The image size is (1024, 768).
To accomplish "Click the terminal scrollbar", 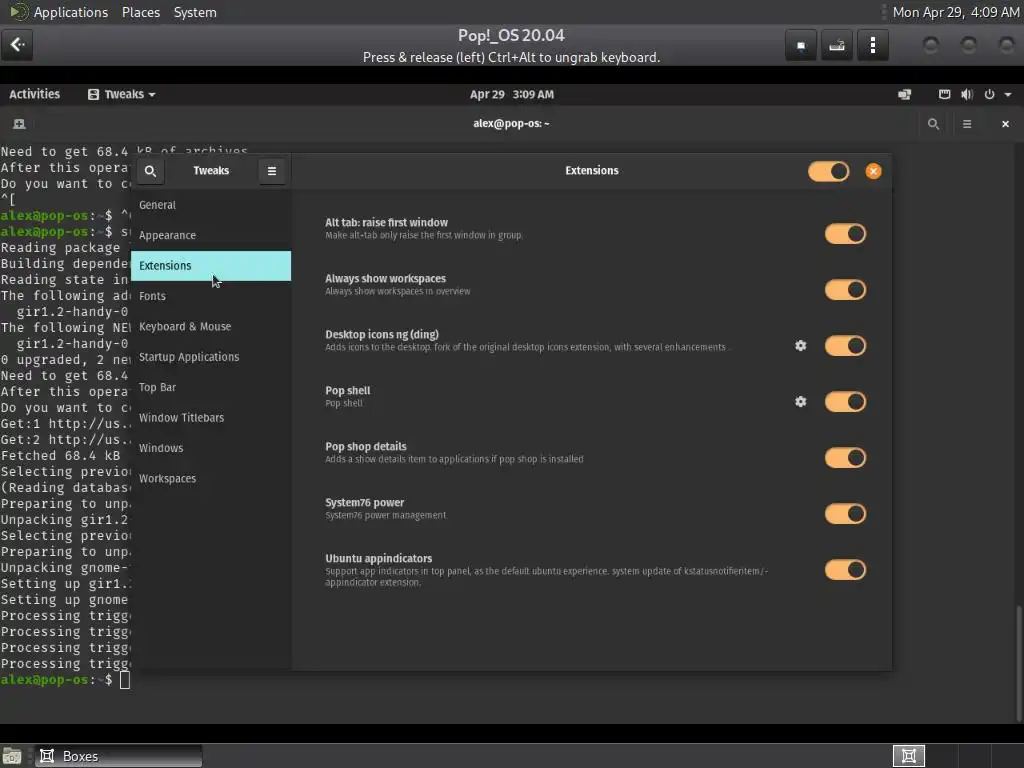I will 1018,663.
